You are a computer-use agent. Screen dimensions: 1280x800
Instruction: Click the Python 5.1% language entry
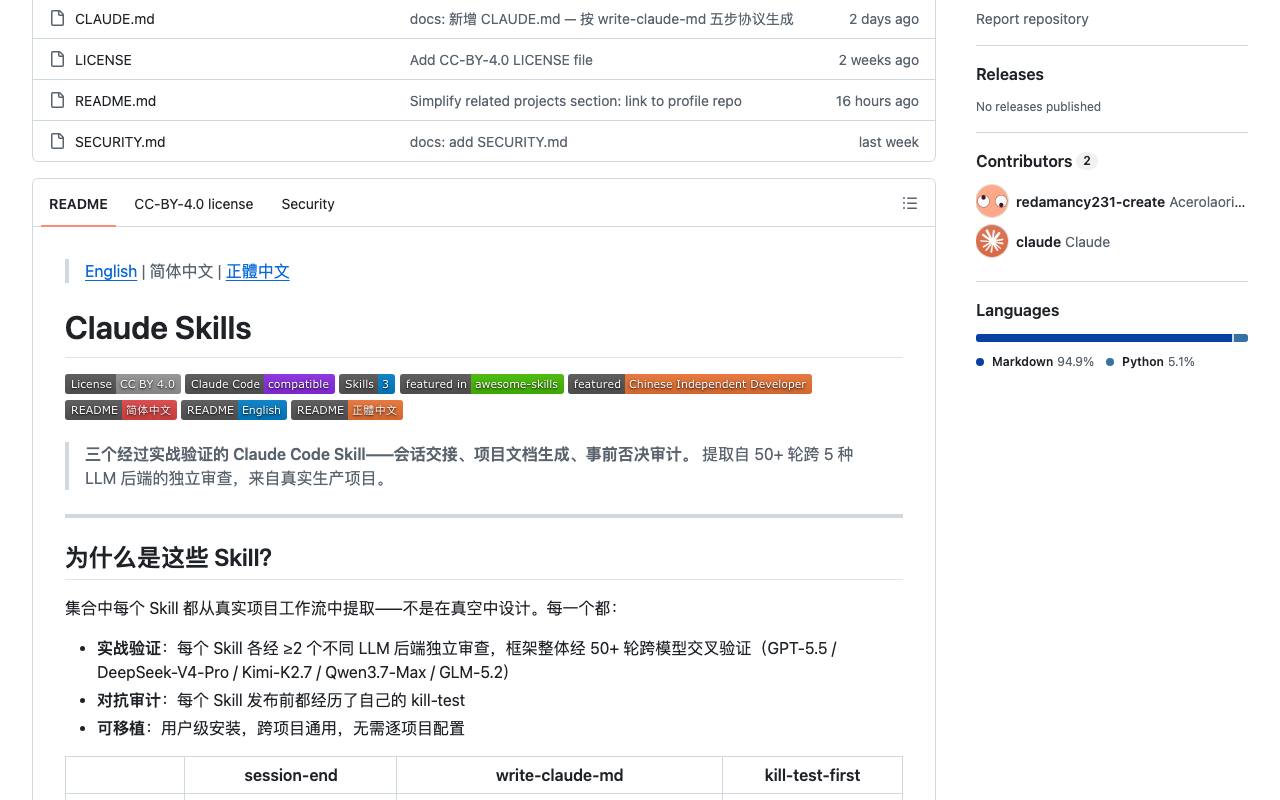pos(1150,362)
